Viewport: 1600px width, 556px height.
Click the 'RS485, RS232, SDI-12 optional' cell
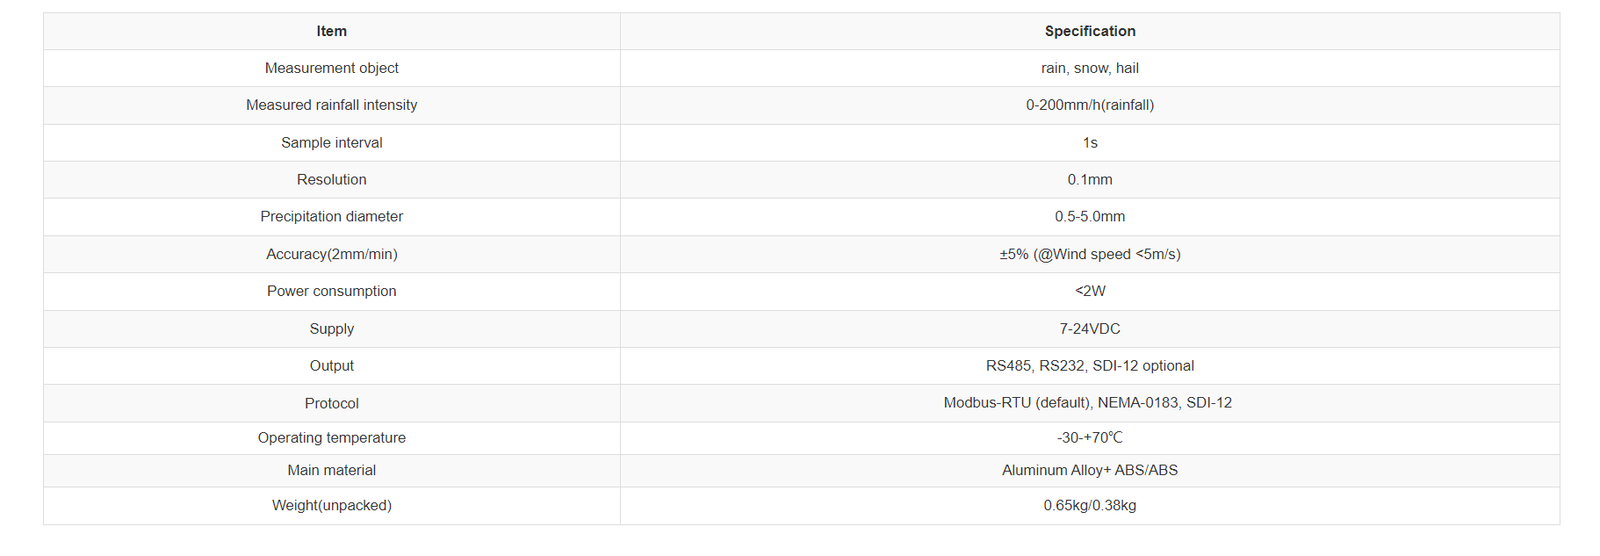pos(1089,366)
